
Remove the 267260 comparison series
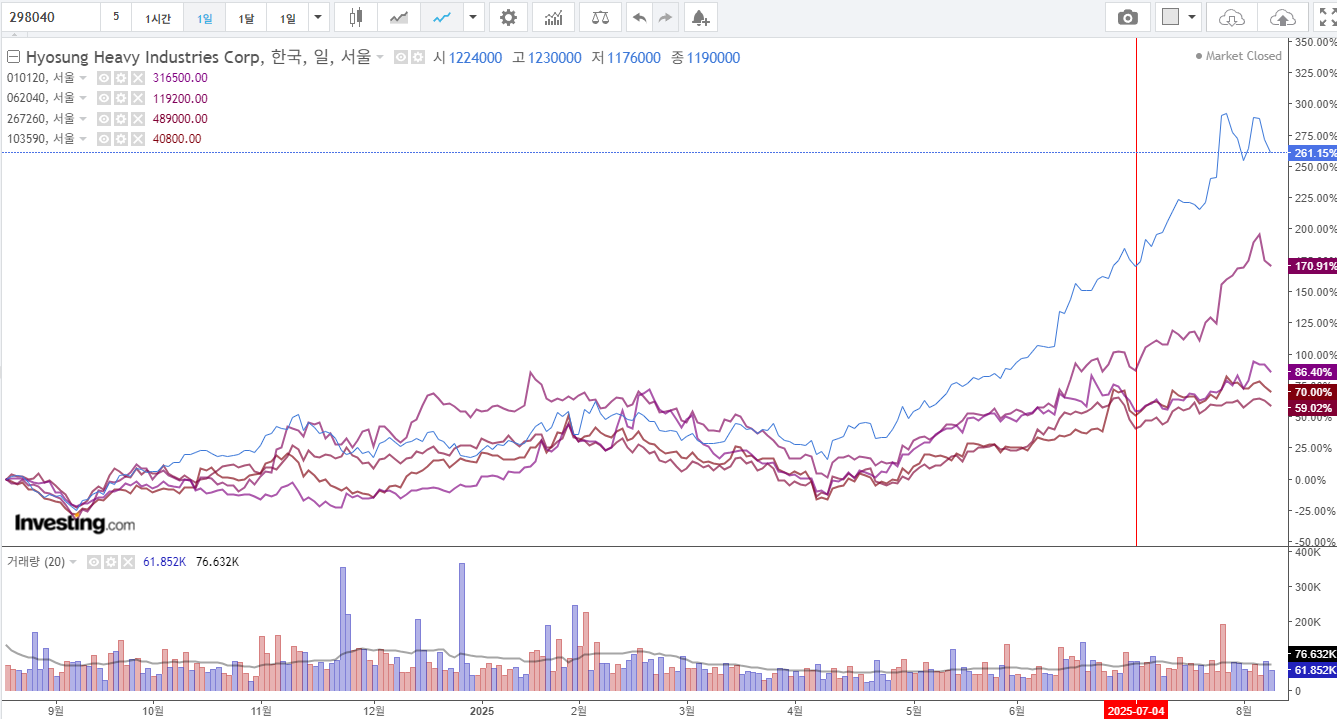coord(136,118)
